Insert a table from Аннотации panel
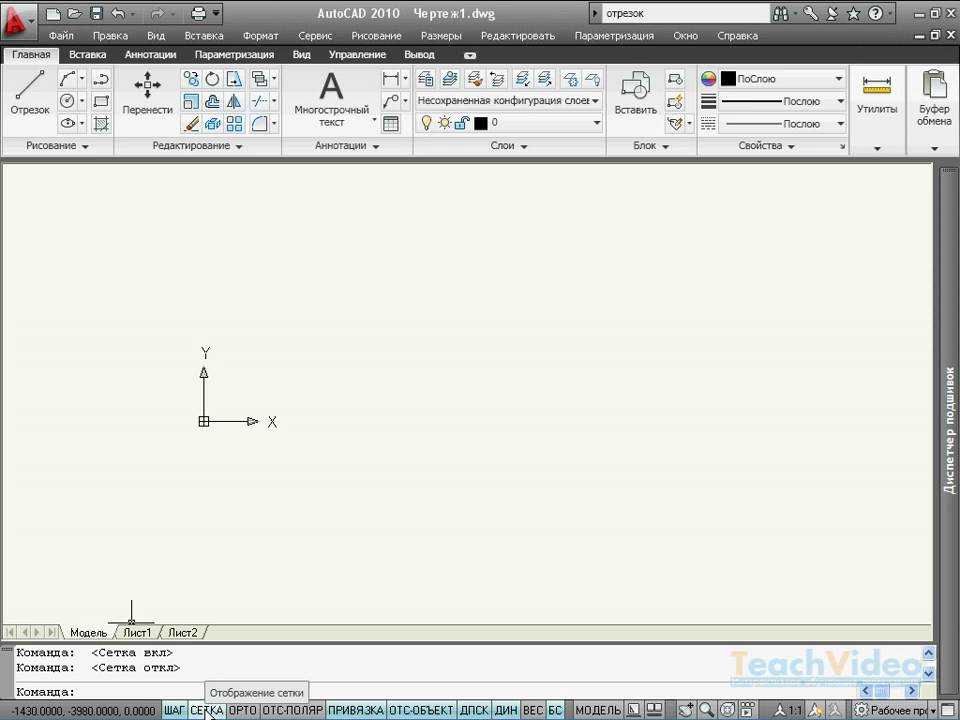This screenshot has width=960, height=720. 390,124
